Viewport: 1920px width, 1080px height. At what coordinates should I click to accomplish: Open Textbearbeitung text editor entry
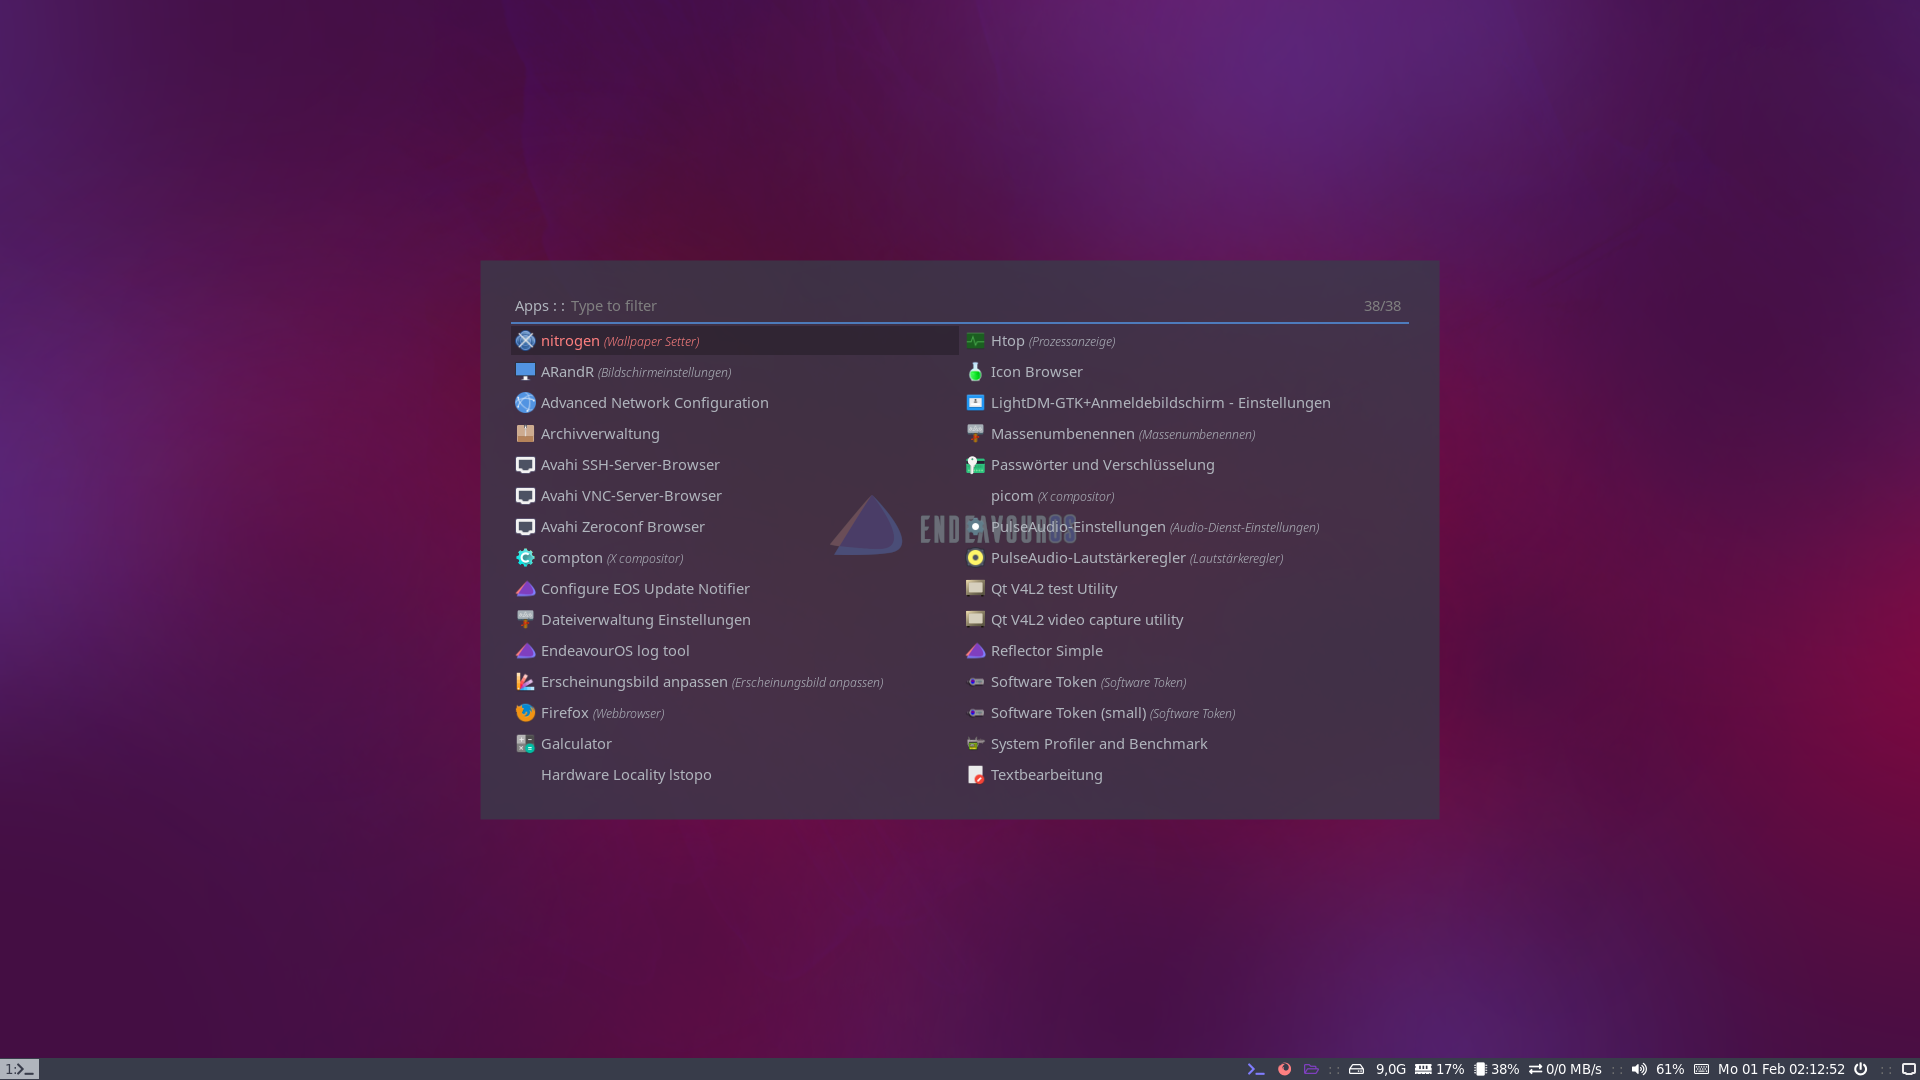click(1046, 775)
